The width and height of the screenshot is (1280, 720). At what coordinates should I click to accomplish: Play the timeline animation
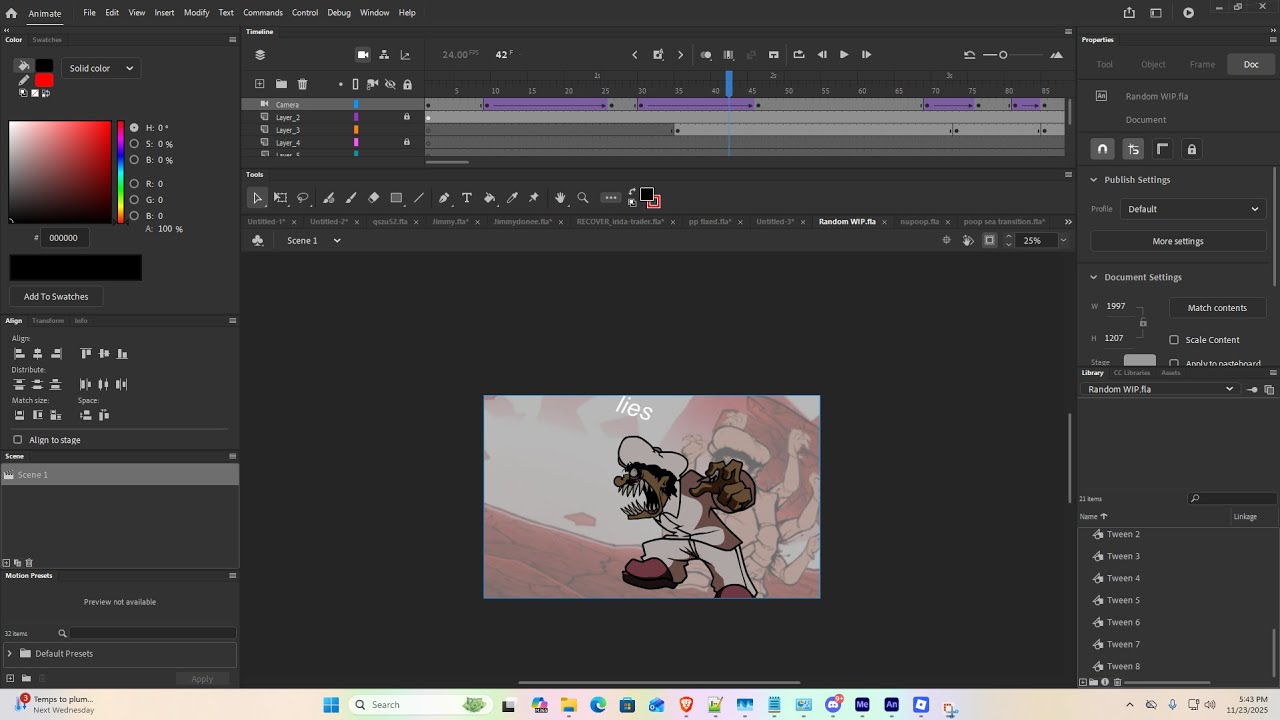[x=844, y=55]
